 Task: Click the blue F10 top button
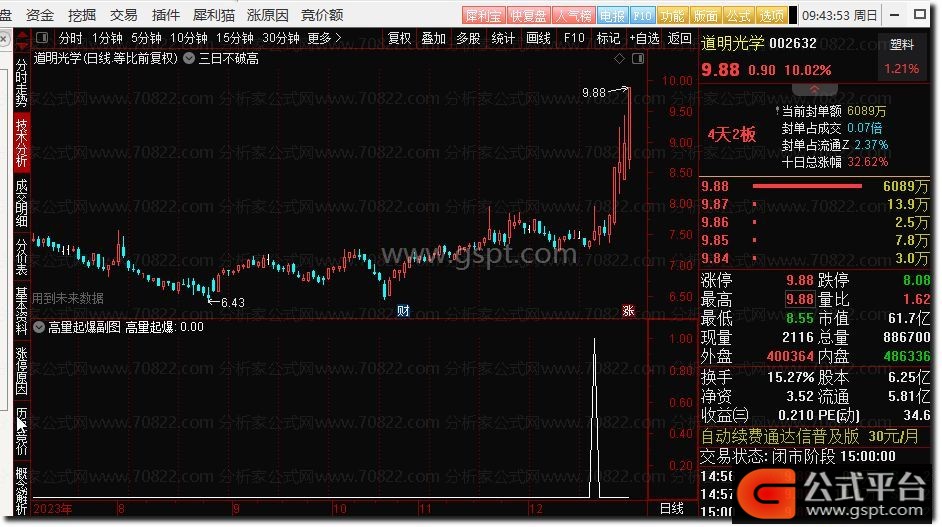click(642, 15)
